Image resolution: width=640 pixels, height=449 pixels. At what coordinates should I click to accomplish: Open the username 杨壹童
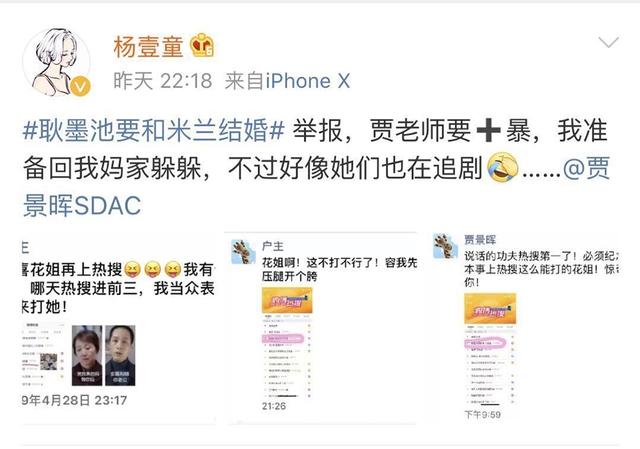[x=148, y=46]
